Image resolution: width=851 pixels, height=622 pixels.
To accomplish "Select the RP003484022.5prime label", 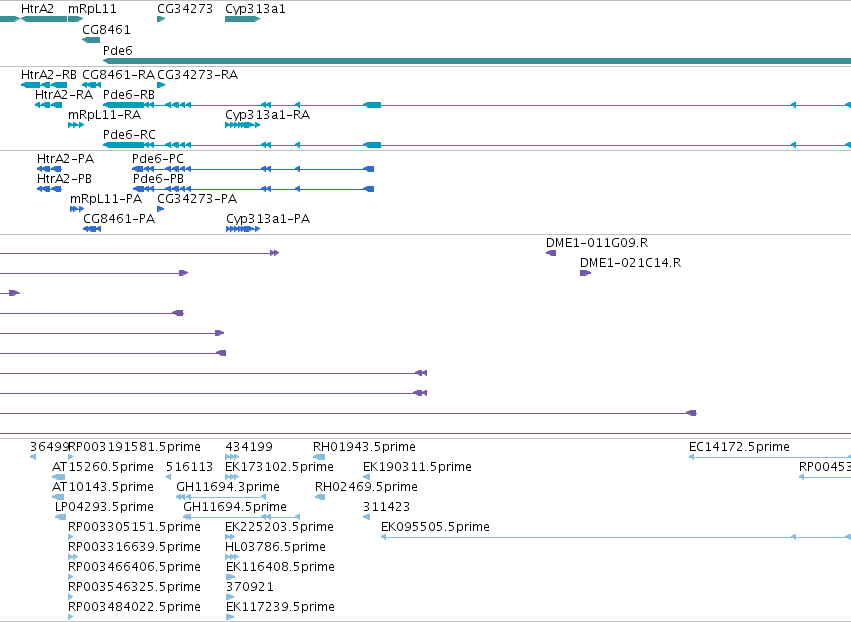I will (x=135, y=607).
